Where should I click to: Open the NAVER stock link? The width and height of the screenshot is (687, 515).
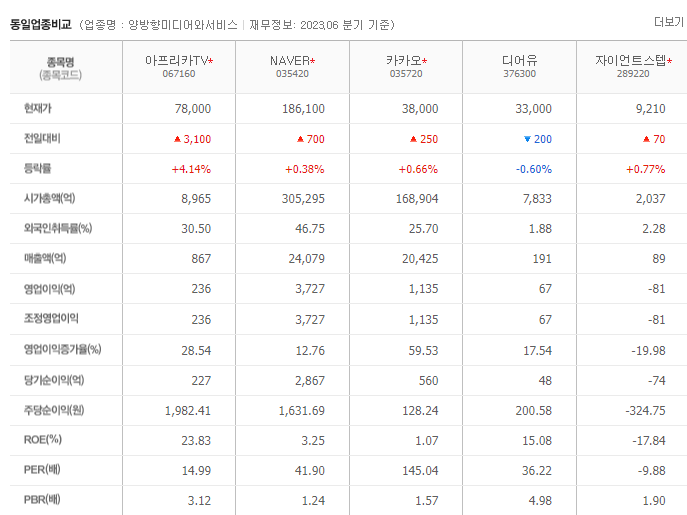pos(290,60)
